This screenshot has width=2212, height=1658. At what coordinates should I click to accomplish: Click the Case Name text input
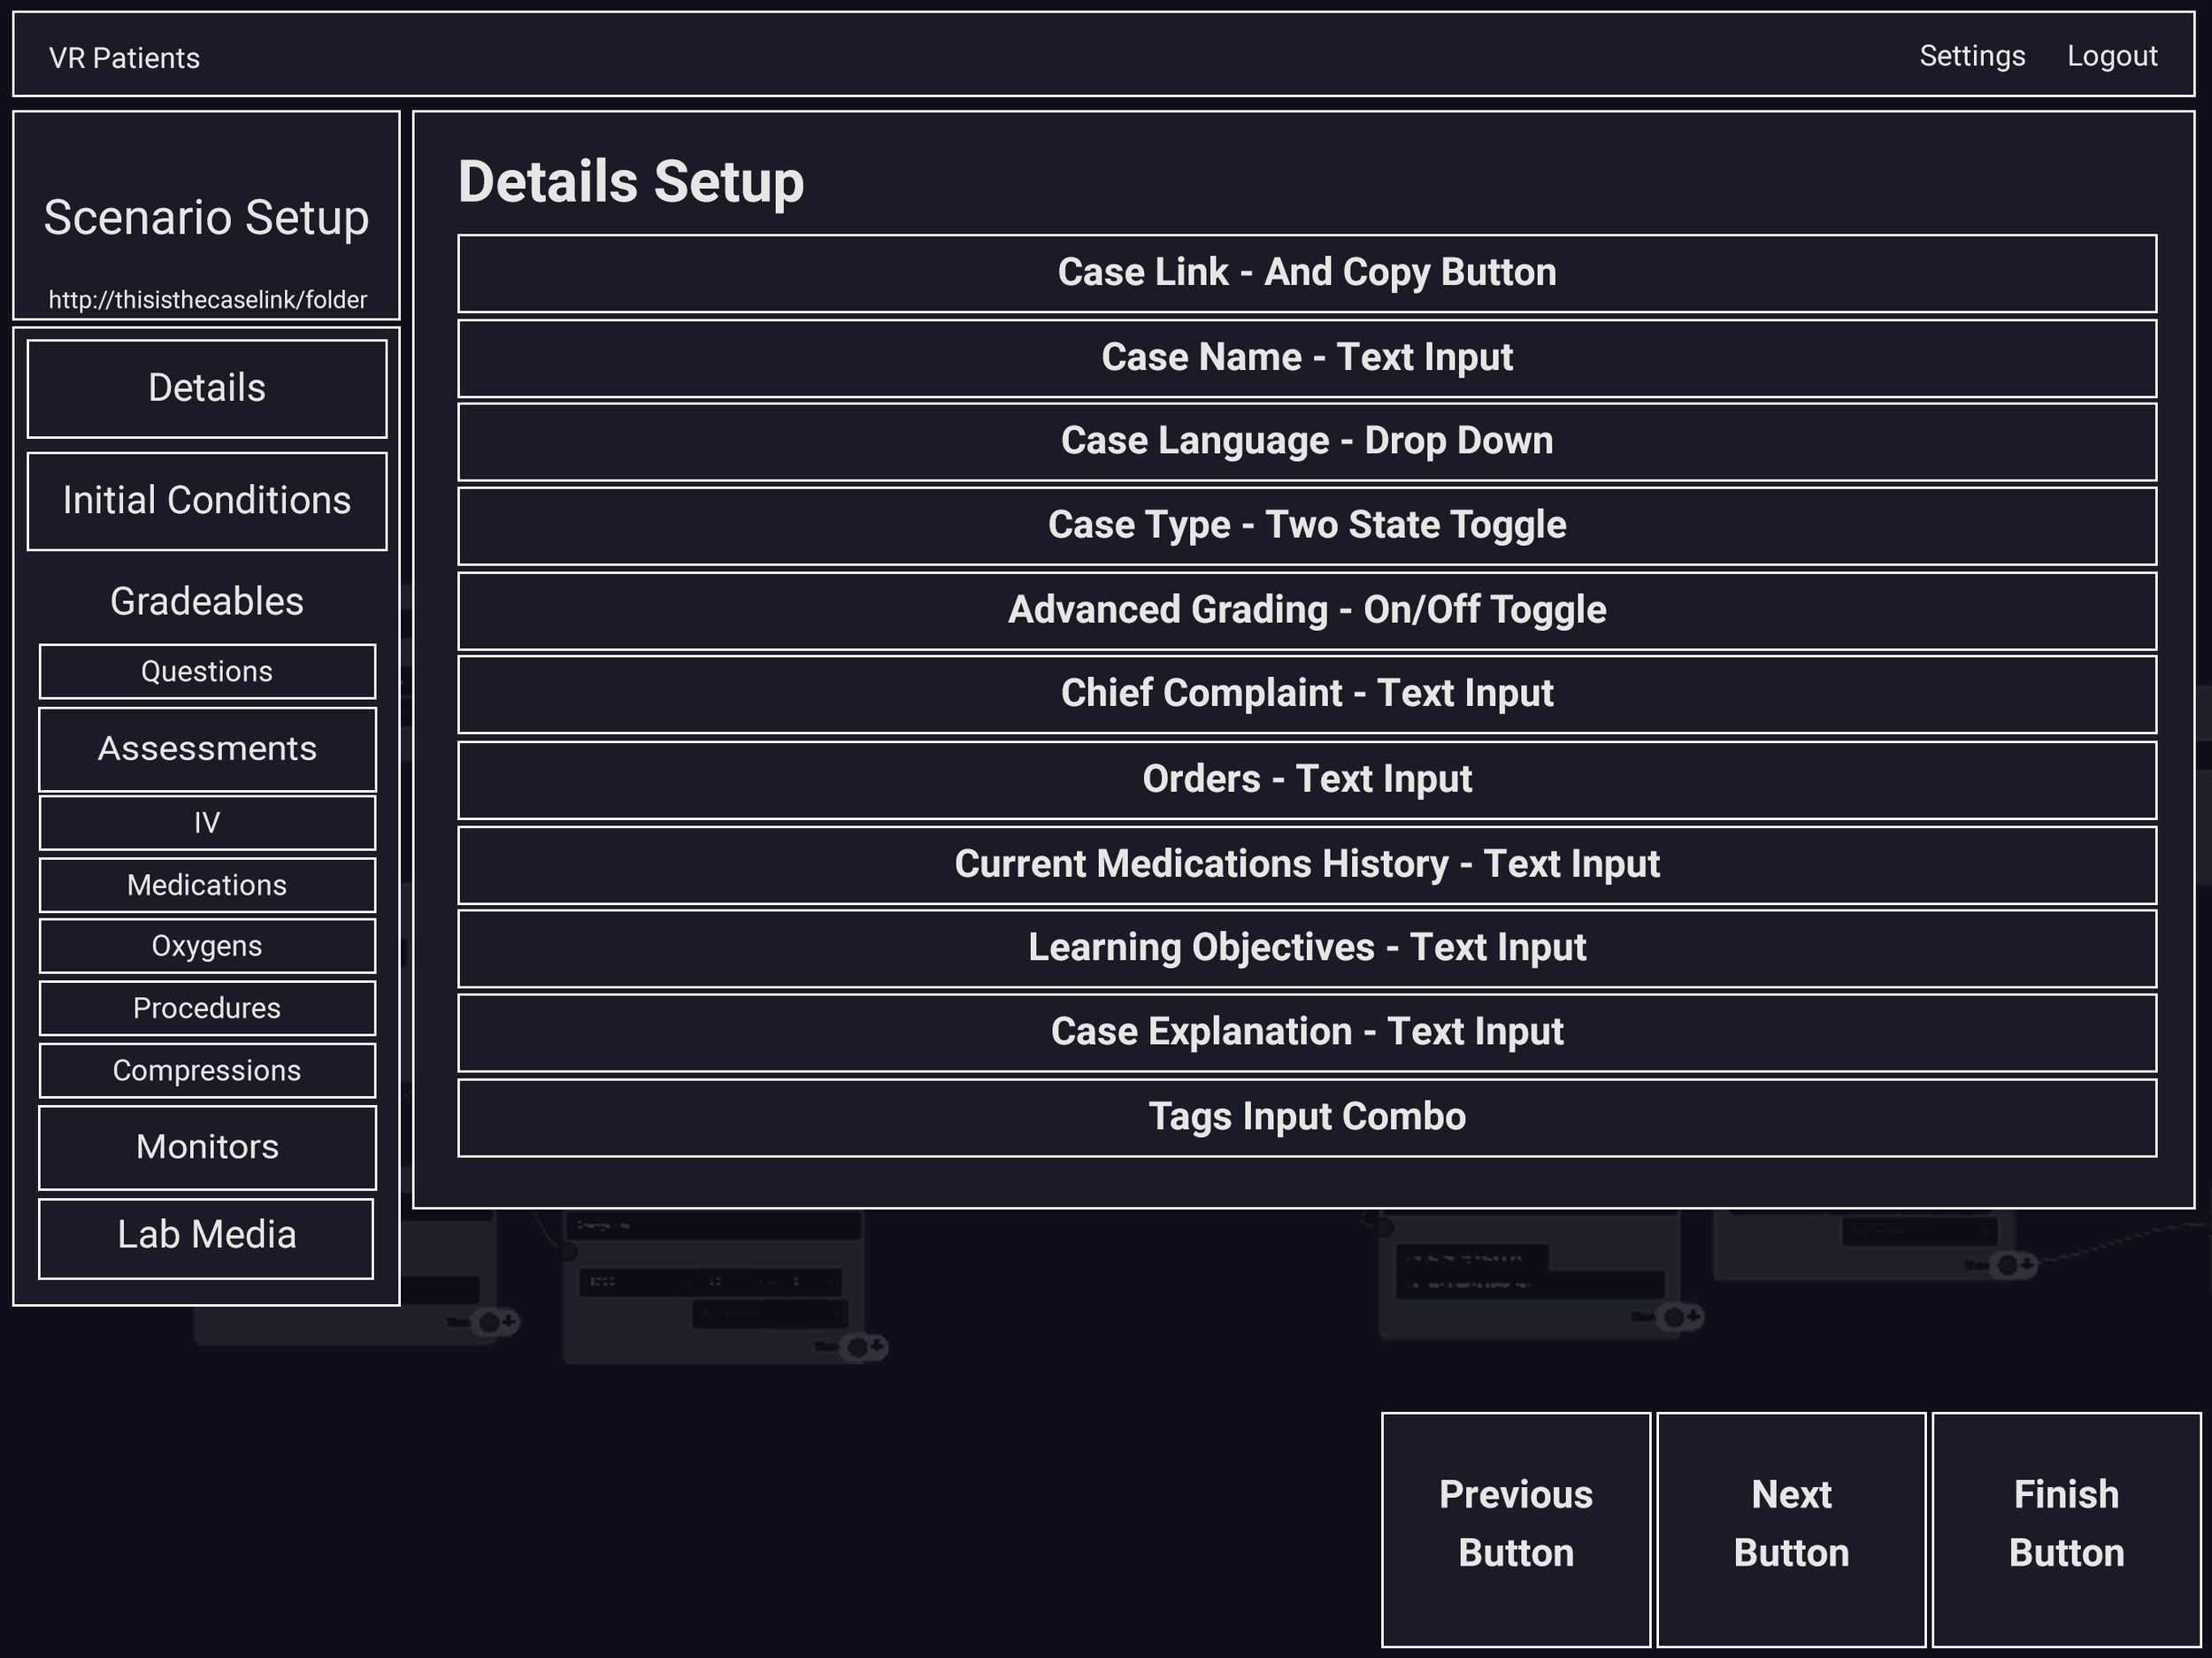pyautogui.click(x=1306, y=358)
